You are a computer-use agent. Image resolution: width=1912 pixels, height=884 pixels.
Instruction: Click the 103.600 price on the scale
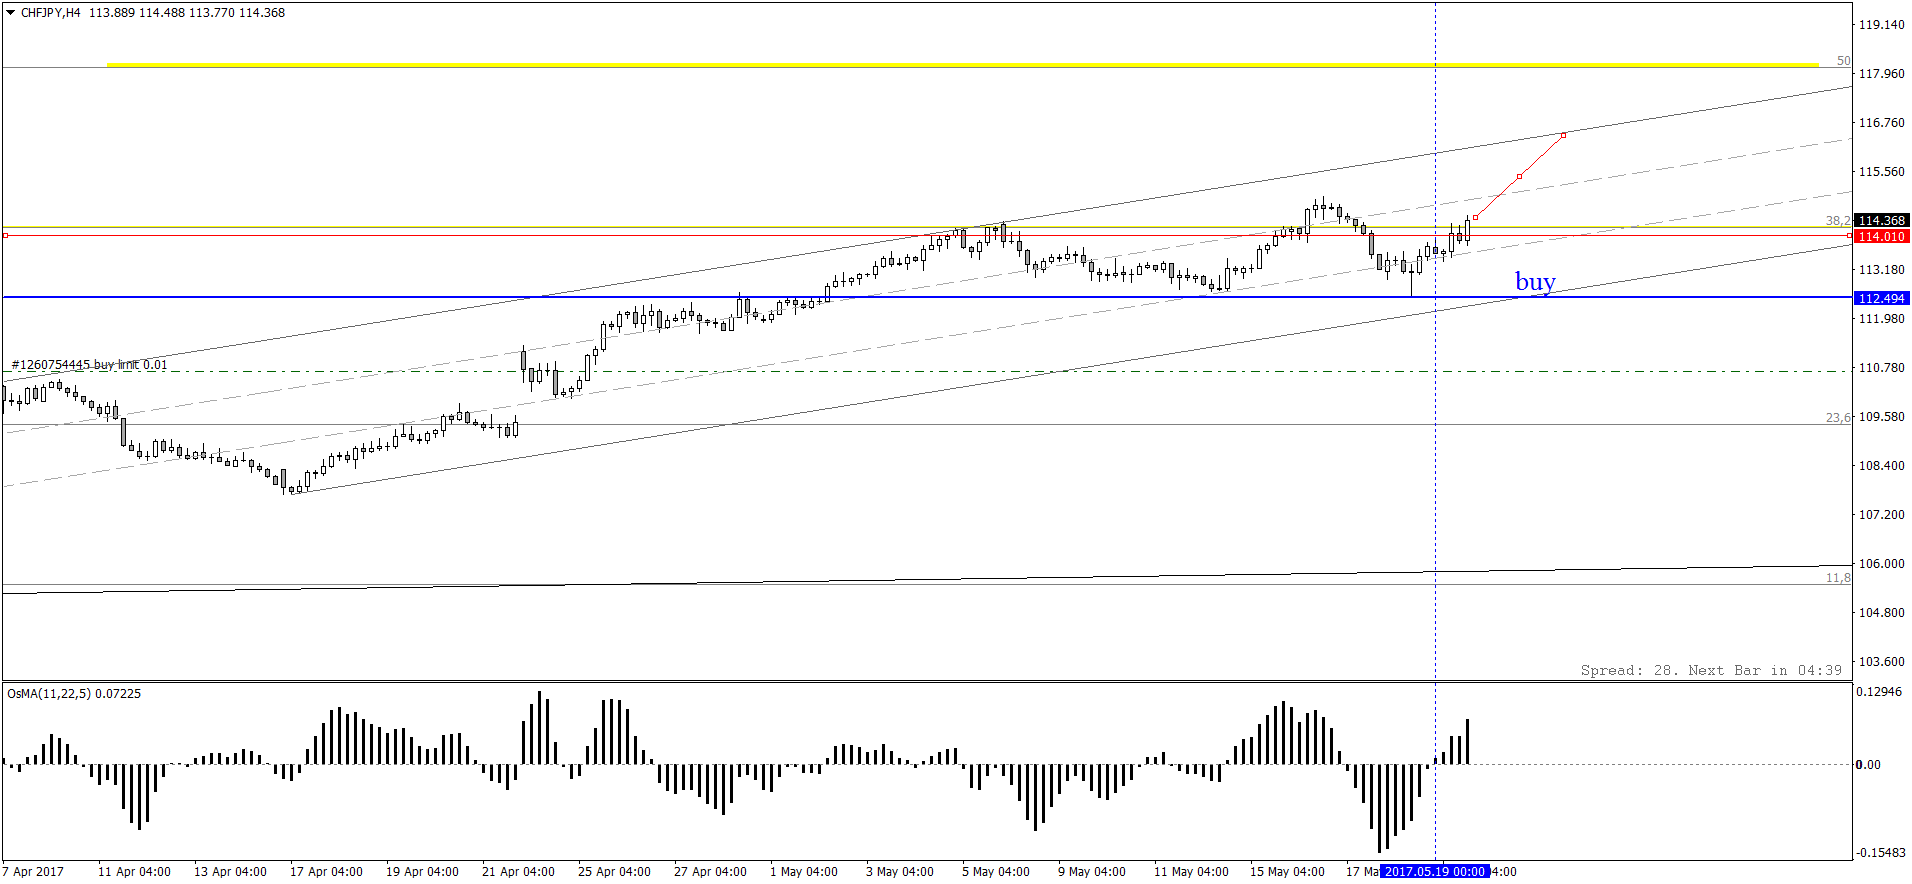coord(1881,661)
